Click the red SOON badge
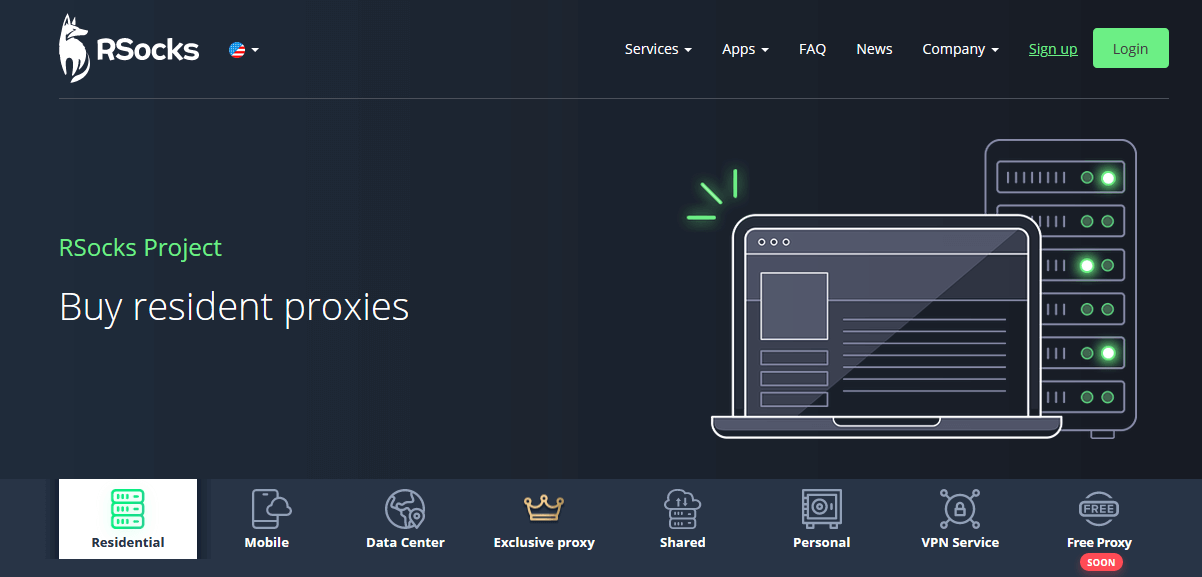 1100,562
